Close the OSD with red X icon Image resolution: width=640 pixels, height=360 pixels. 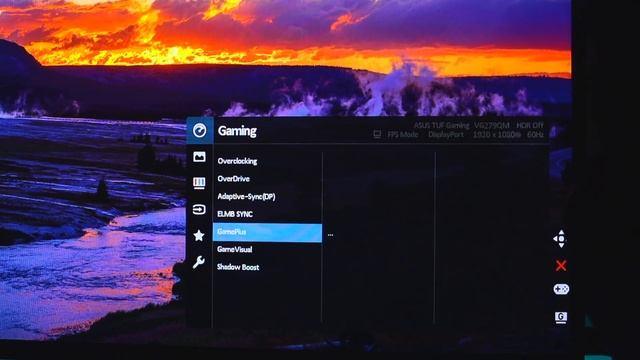(x=561, y=266)
